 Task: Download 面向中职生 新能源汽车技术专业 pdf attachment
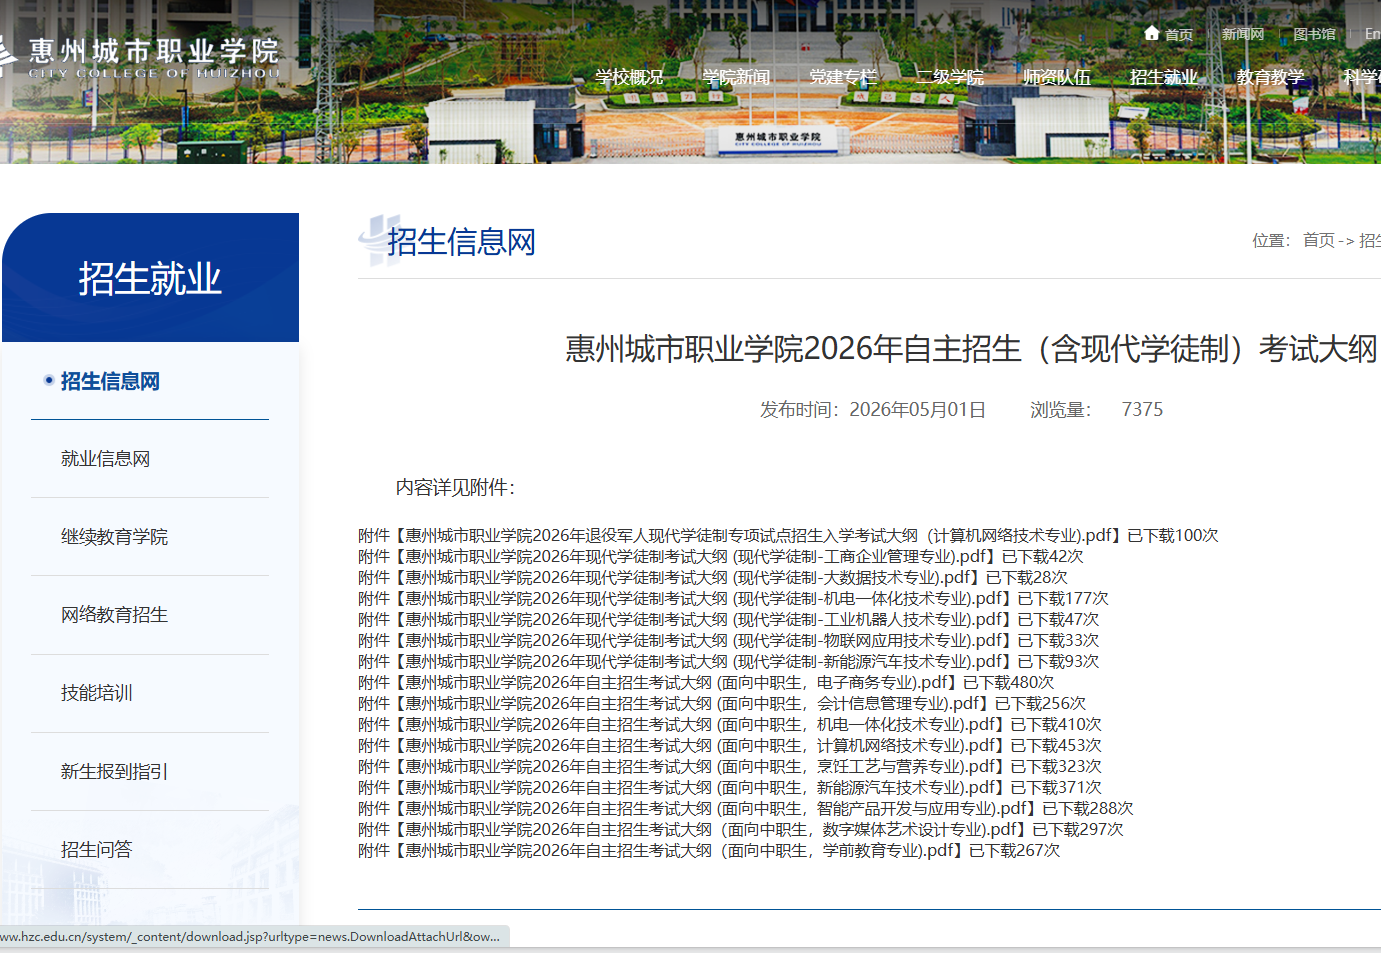(x=702, y=787)
